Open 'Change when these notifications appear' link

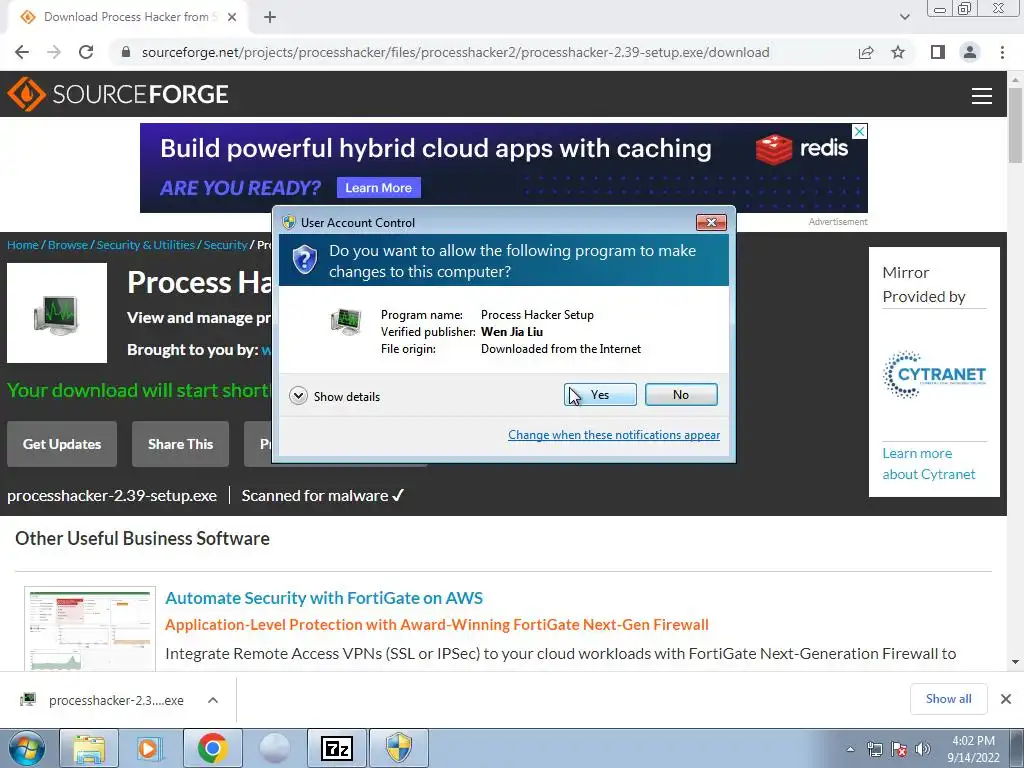tap(614, 435)
